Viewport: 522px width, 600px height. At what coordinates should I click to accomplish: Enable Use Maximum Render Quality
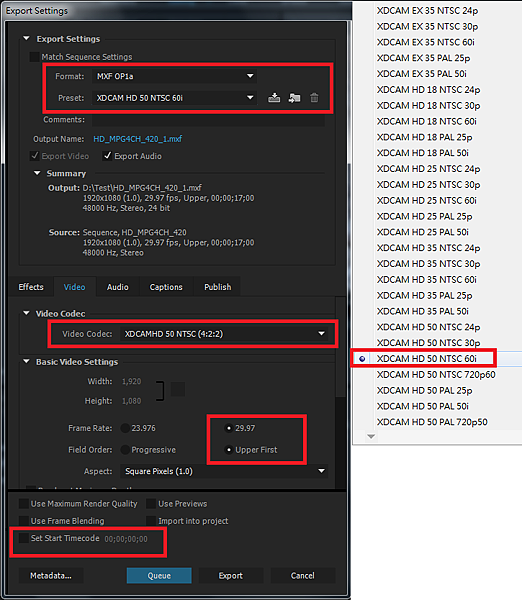24,504
